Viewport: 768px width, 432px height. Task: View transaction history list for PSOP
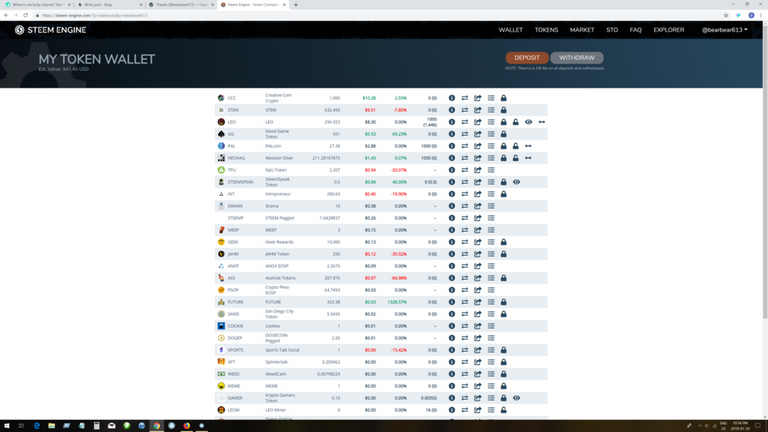click(491, 290)
